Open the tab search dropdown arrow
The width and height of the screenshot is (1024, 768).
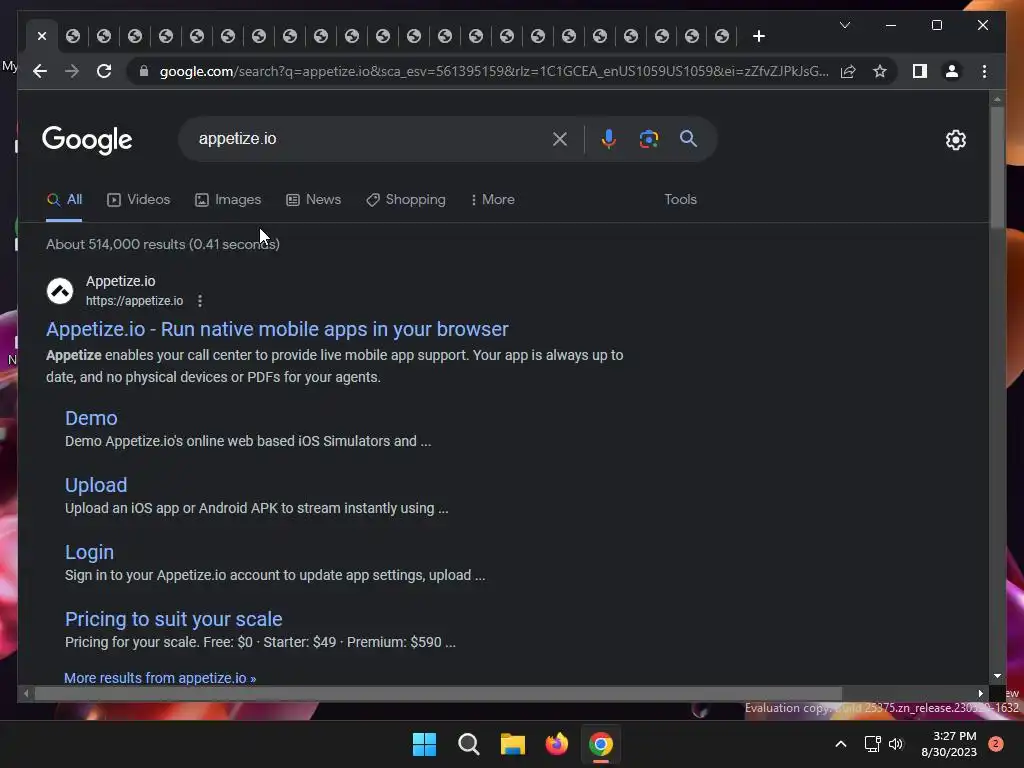pyautogui.click(x=844, y=25)
